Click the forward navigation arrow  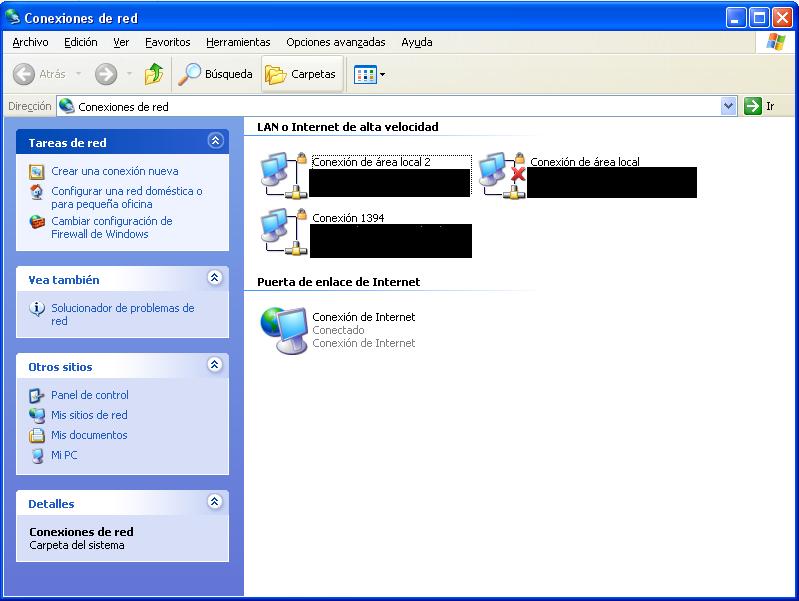[x=106, y=74]
